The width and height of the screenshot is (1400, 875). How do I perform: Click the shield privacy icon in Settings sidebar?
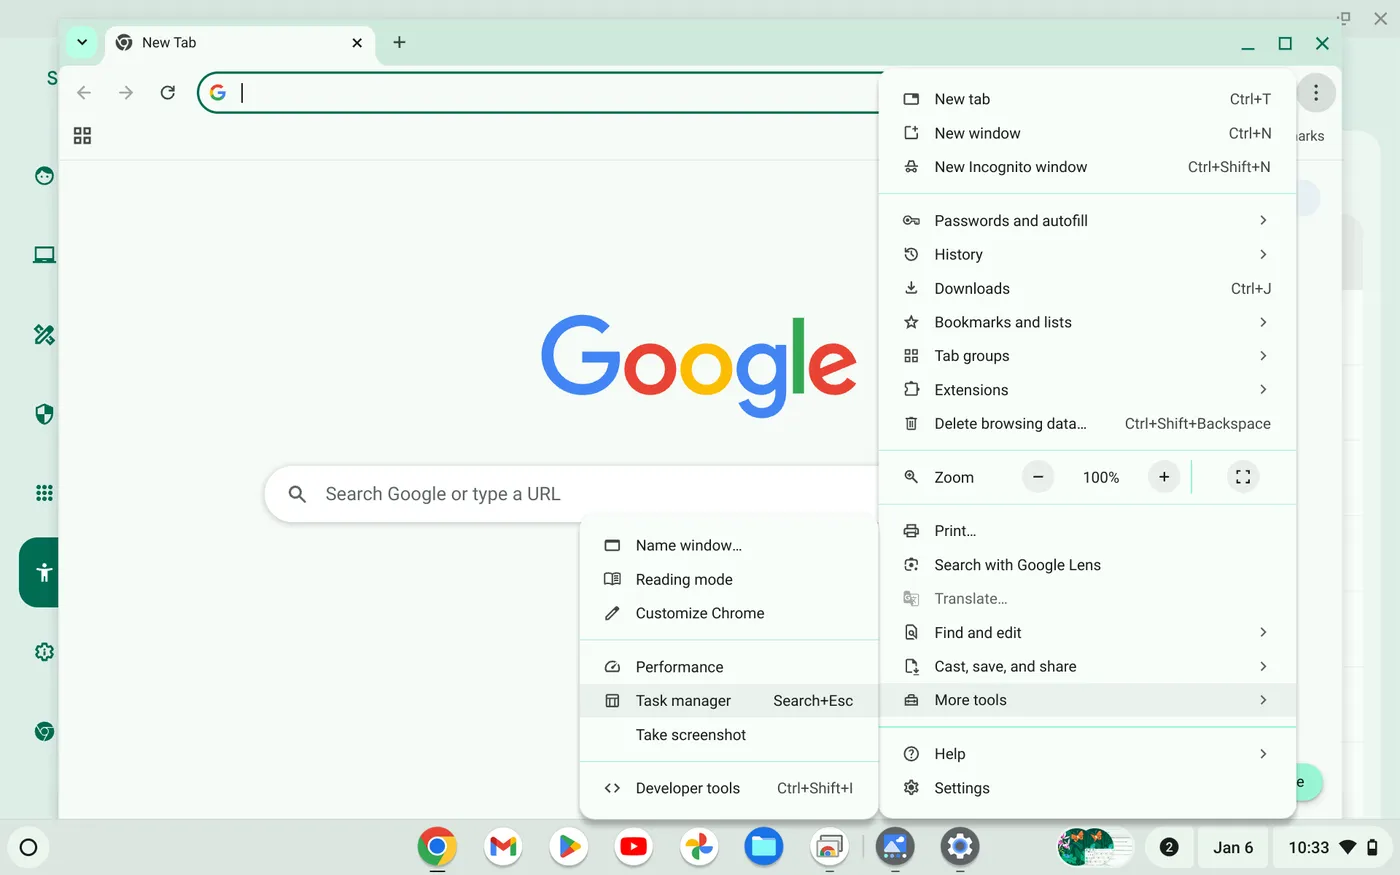pos(44,414)
